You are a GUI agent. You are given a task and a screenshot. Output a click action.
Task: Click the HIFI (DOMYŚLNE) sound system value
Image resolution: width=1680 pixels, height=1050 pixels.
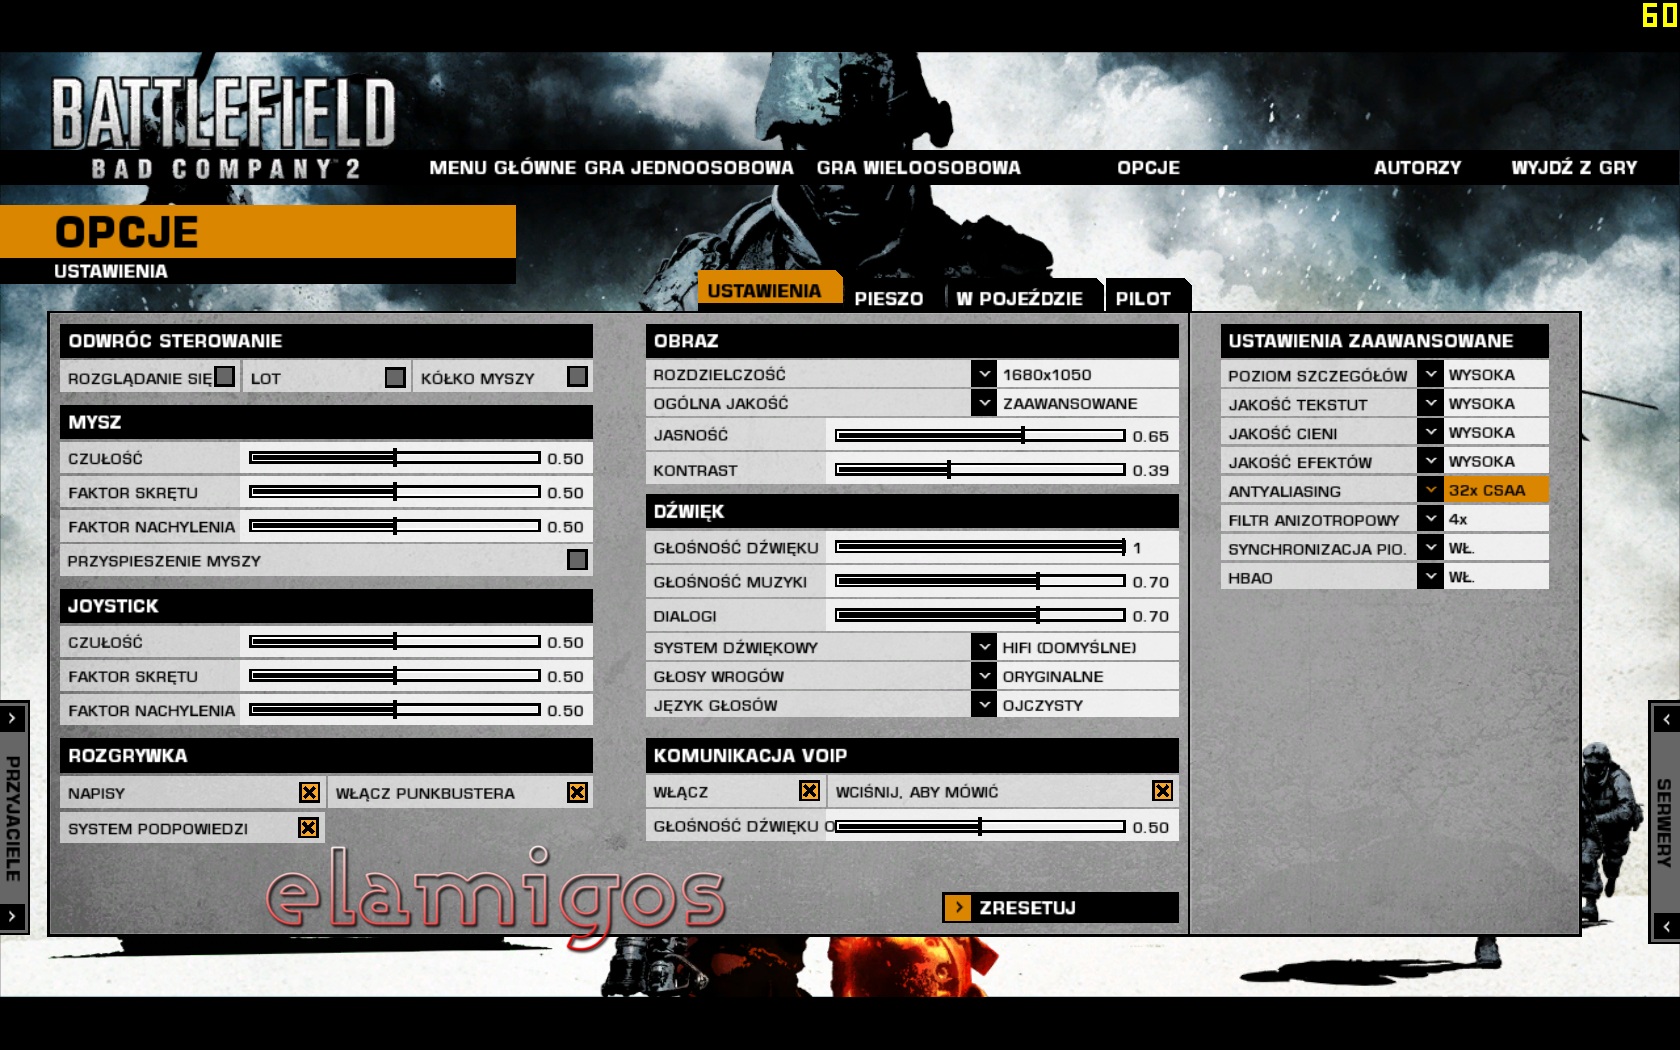(x=1069, y=648)
